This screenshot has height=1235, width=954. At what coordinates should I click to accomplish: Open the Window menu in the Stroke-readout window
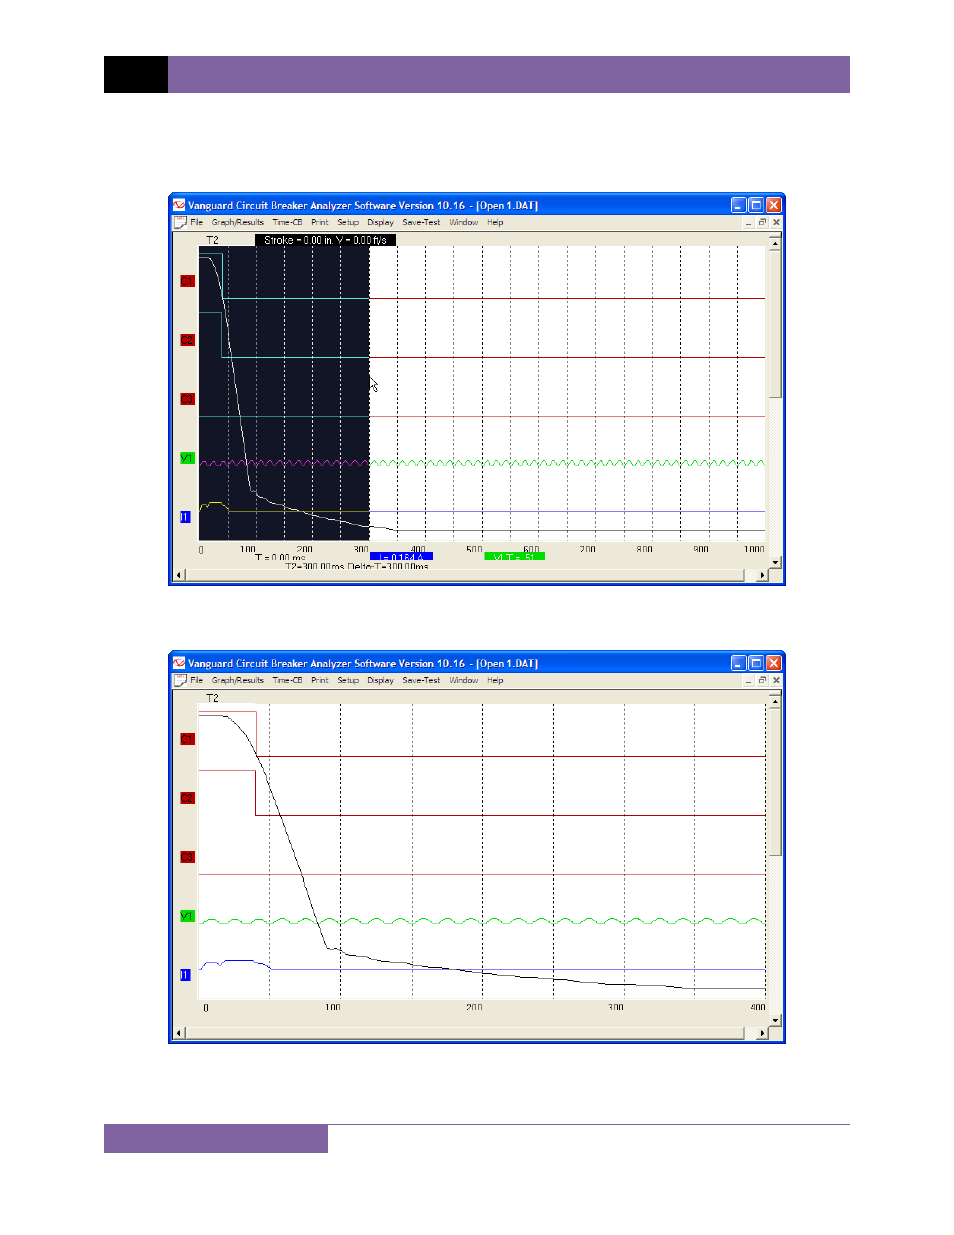(x=463, y=222)
